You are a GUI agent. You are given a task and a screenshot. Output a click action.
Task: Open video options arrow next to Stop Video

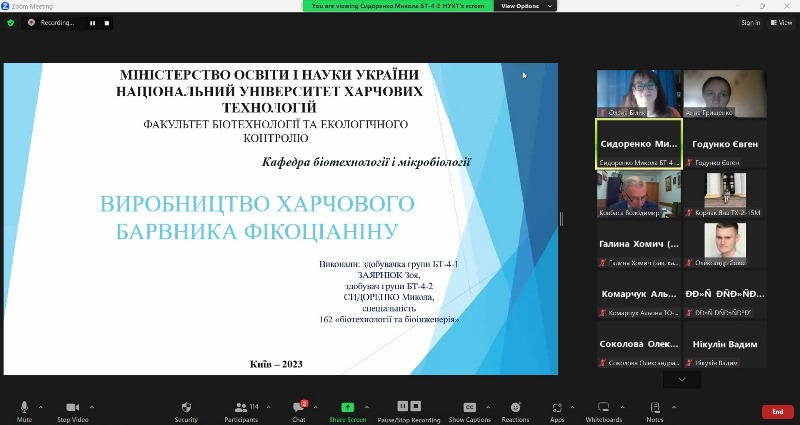(x=92, y=407)
